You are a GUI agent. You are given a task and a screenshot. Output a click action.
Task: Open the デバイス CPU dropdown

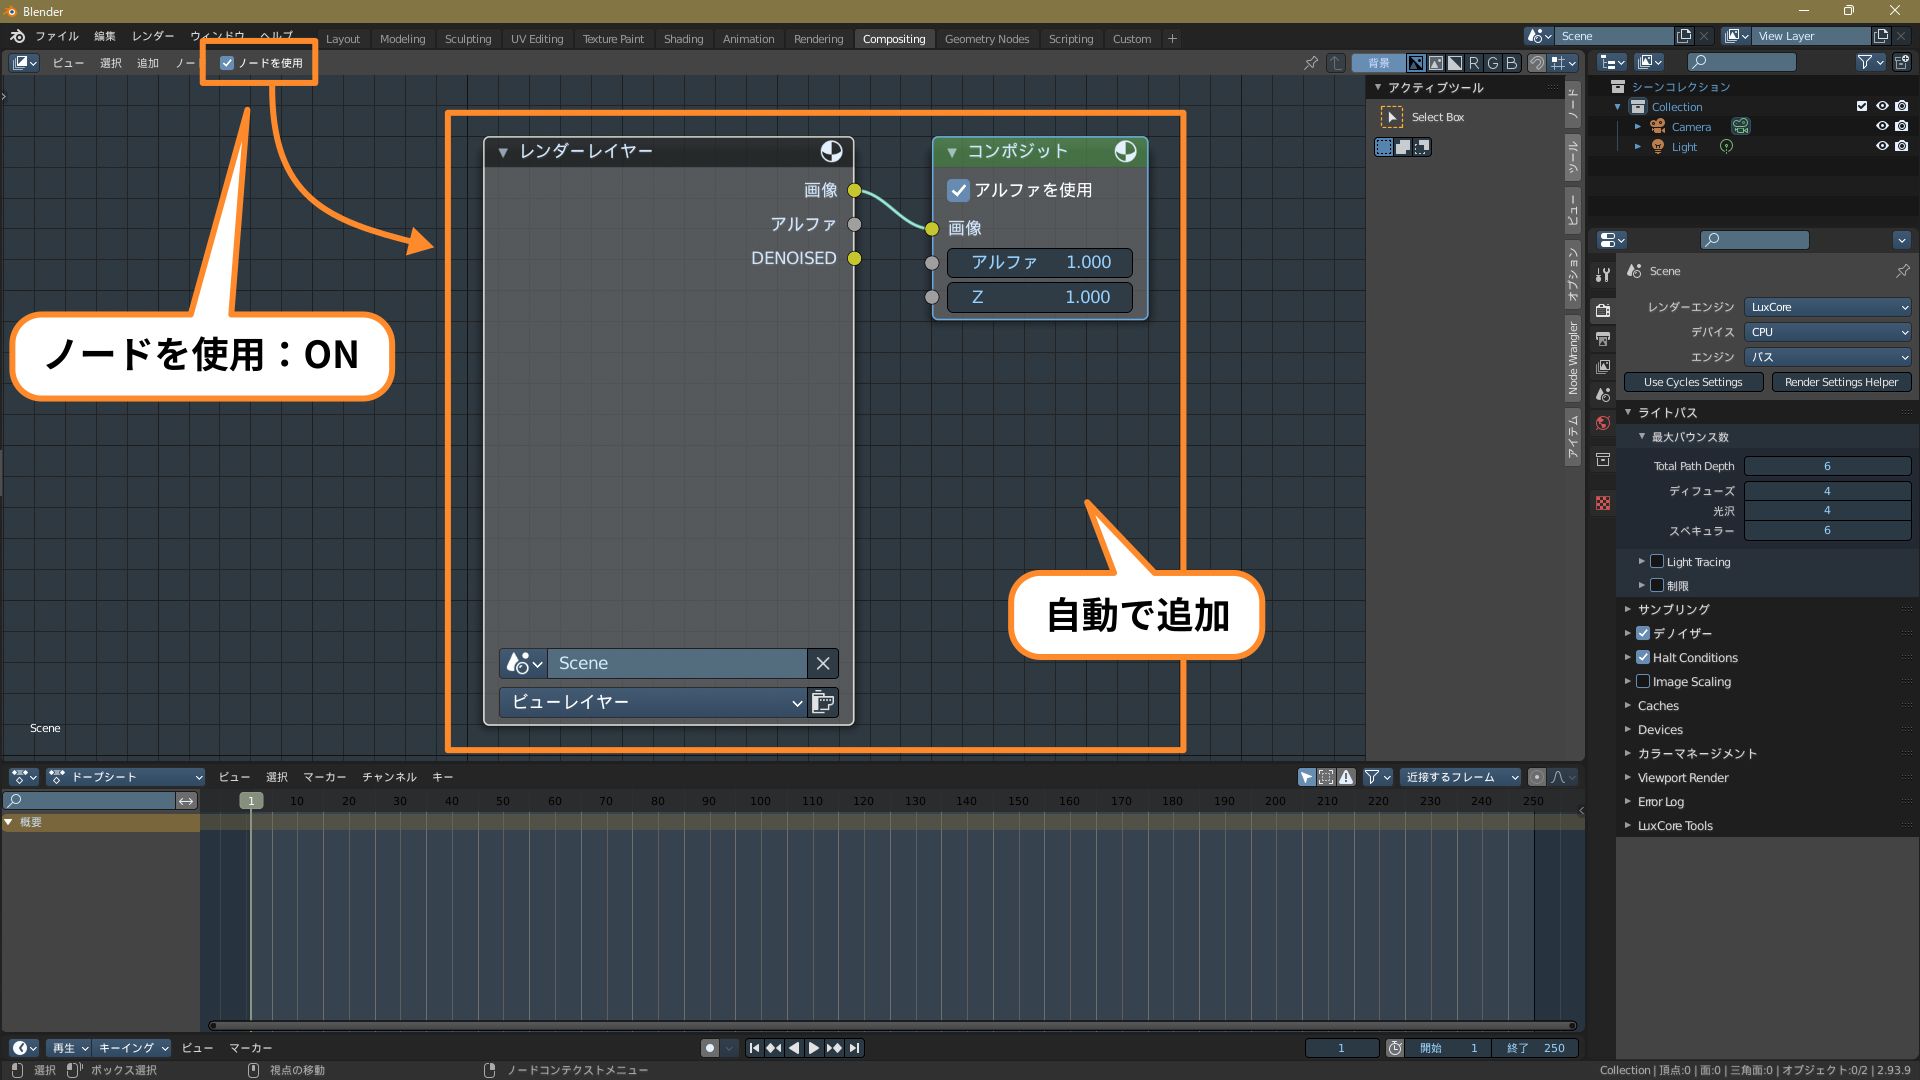[x=1828, y=332]
